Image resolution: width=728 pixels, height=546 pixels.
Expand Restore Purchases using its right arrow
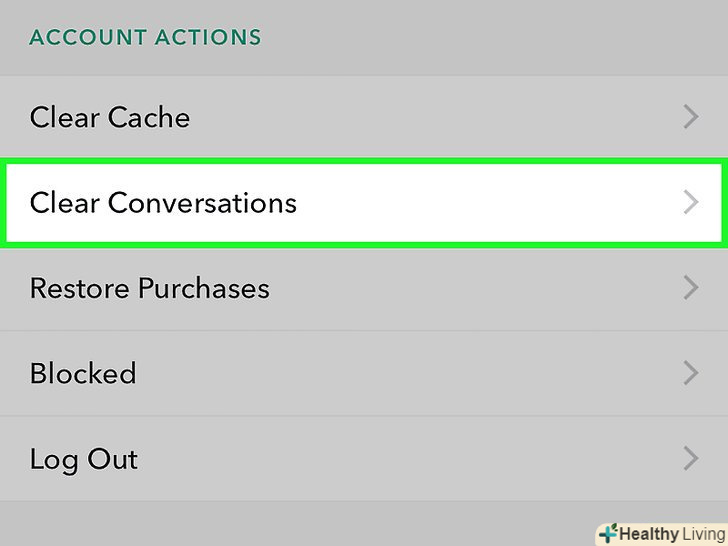pyautogui.click(x=690, y=288)
